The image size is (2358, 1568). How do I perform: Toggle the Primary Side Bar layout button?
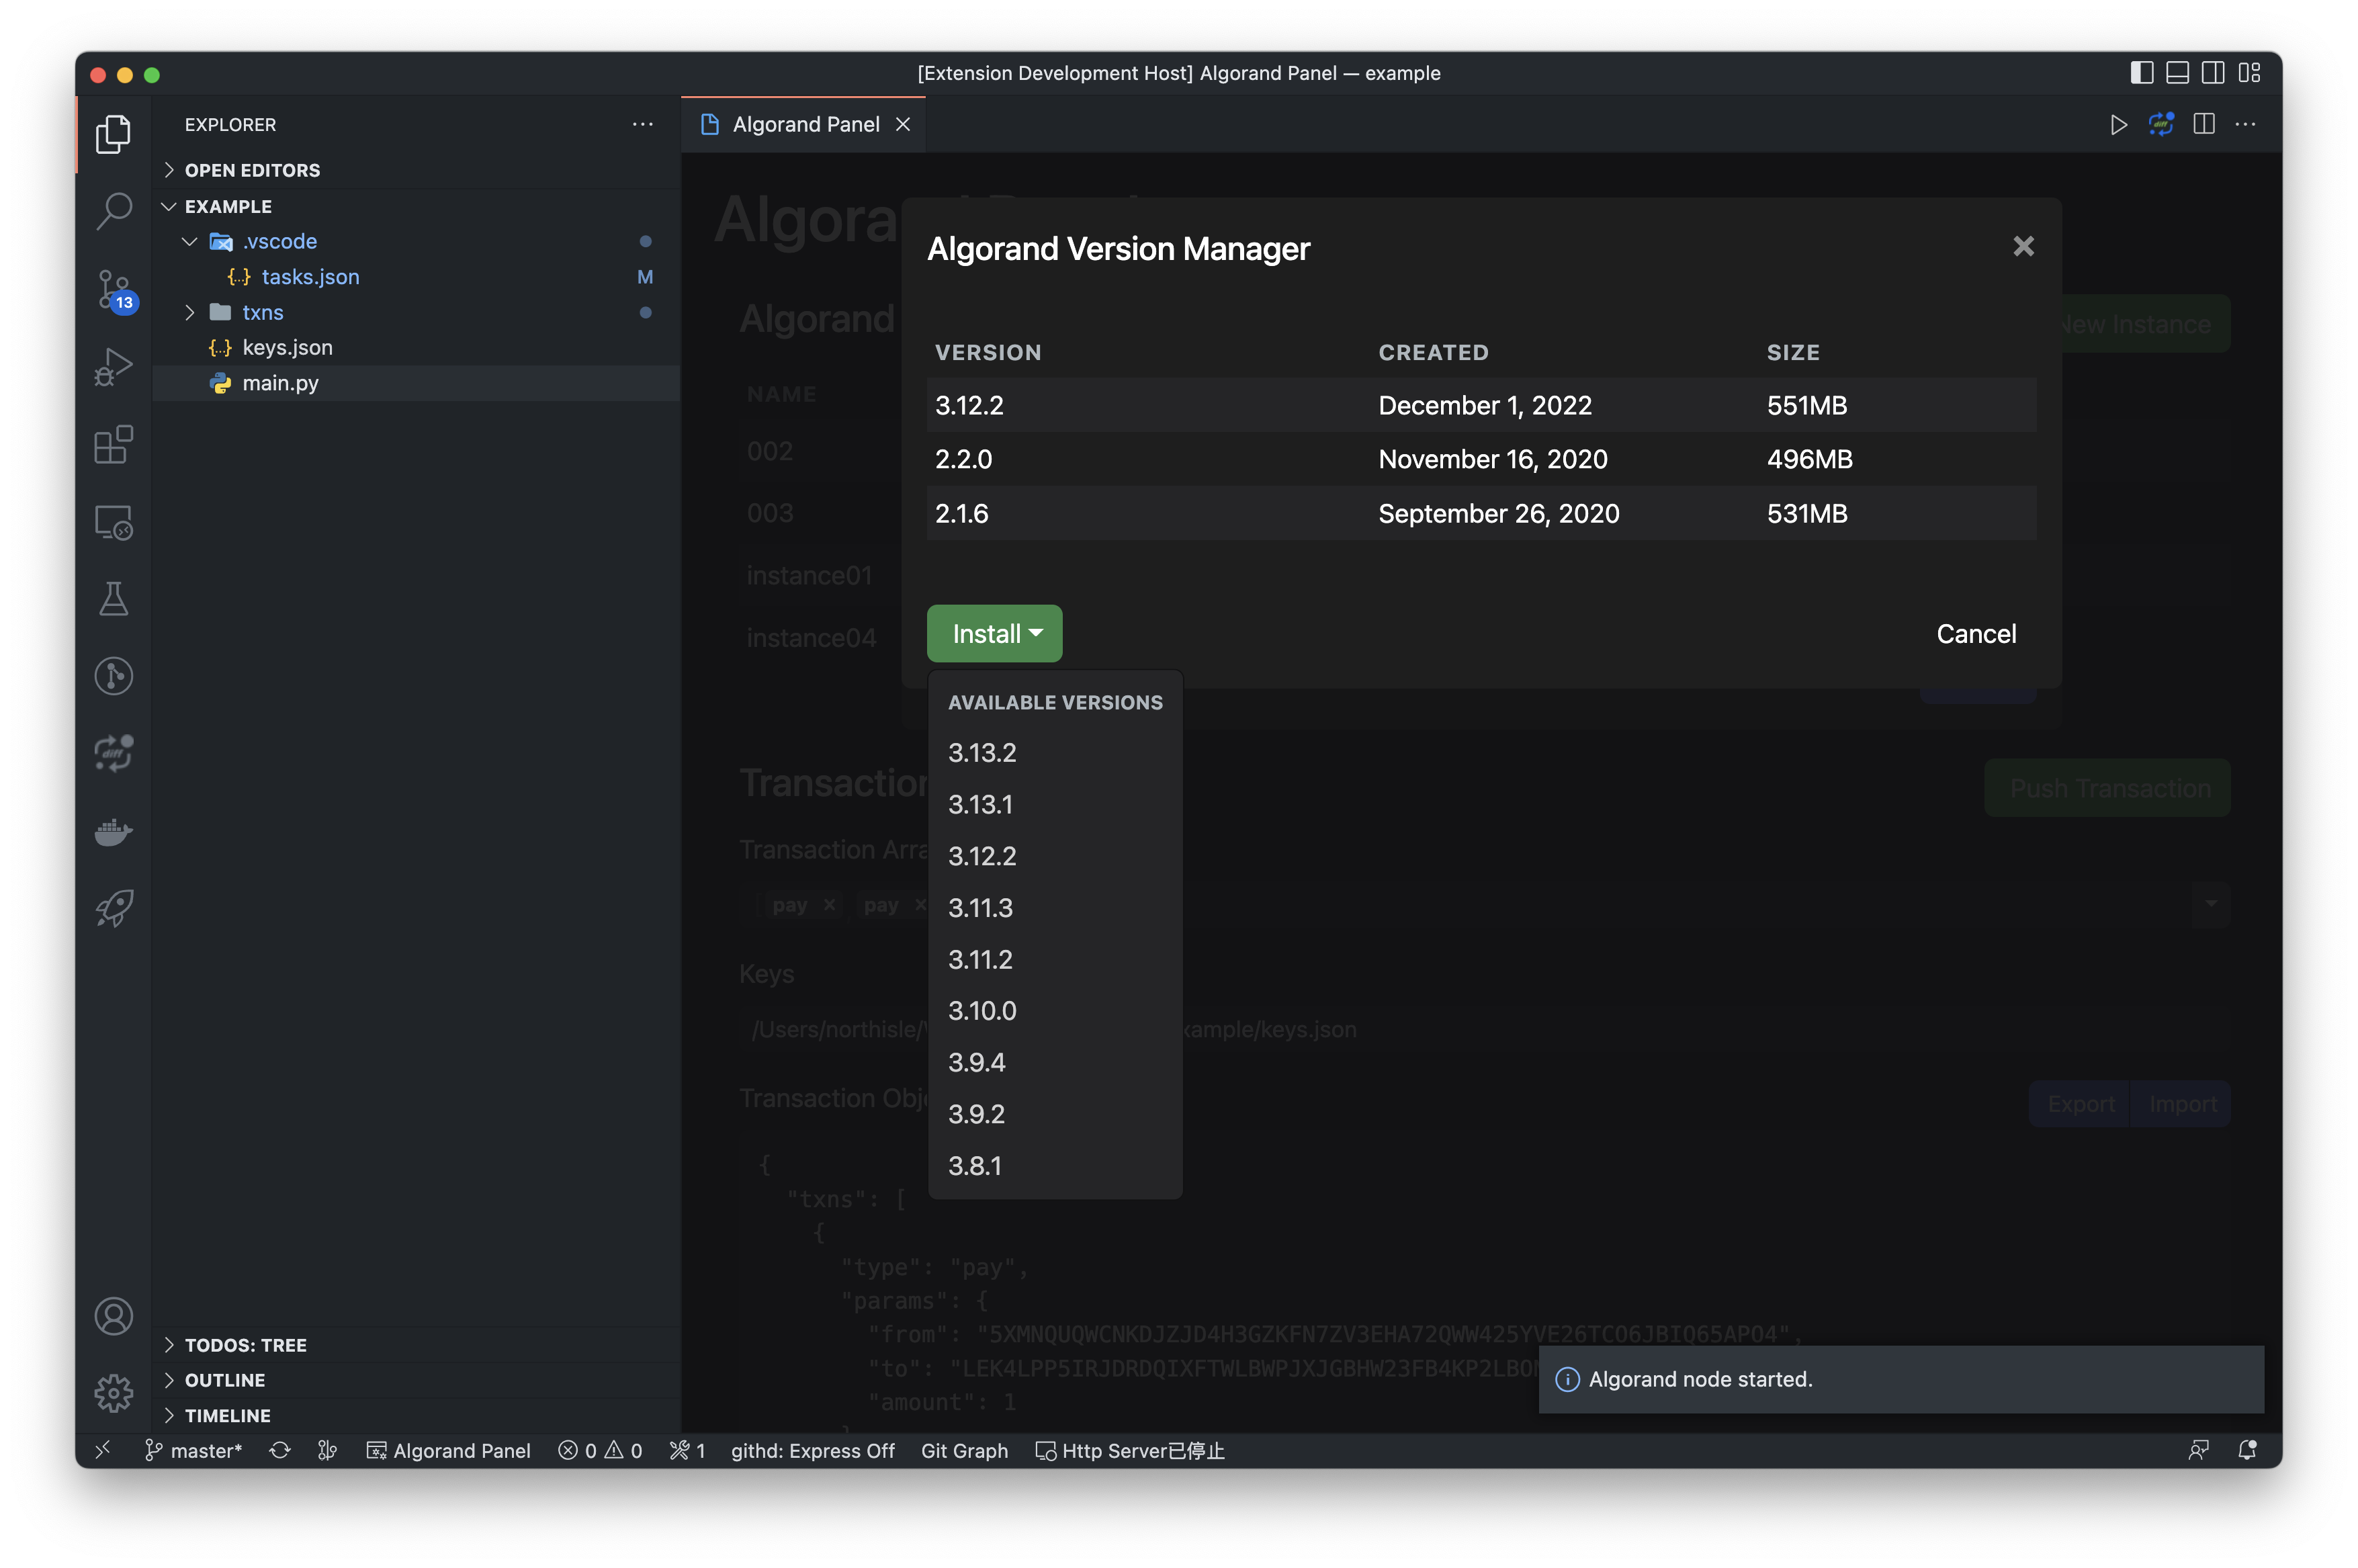point(2141,73)
